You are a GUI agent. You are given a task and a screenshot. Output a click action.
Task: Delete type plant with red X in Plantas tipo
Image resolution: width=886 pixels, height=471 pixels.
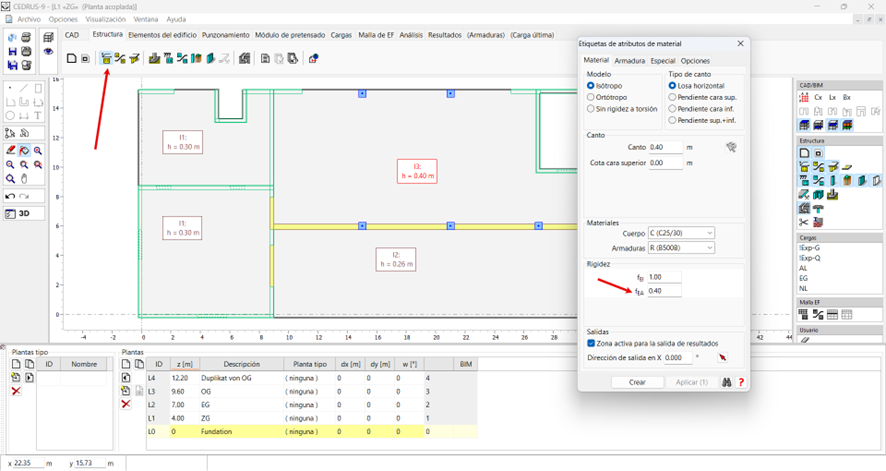16,391
